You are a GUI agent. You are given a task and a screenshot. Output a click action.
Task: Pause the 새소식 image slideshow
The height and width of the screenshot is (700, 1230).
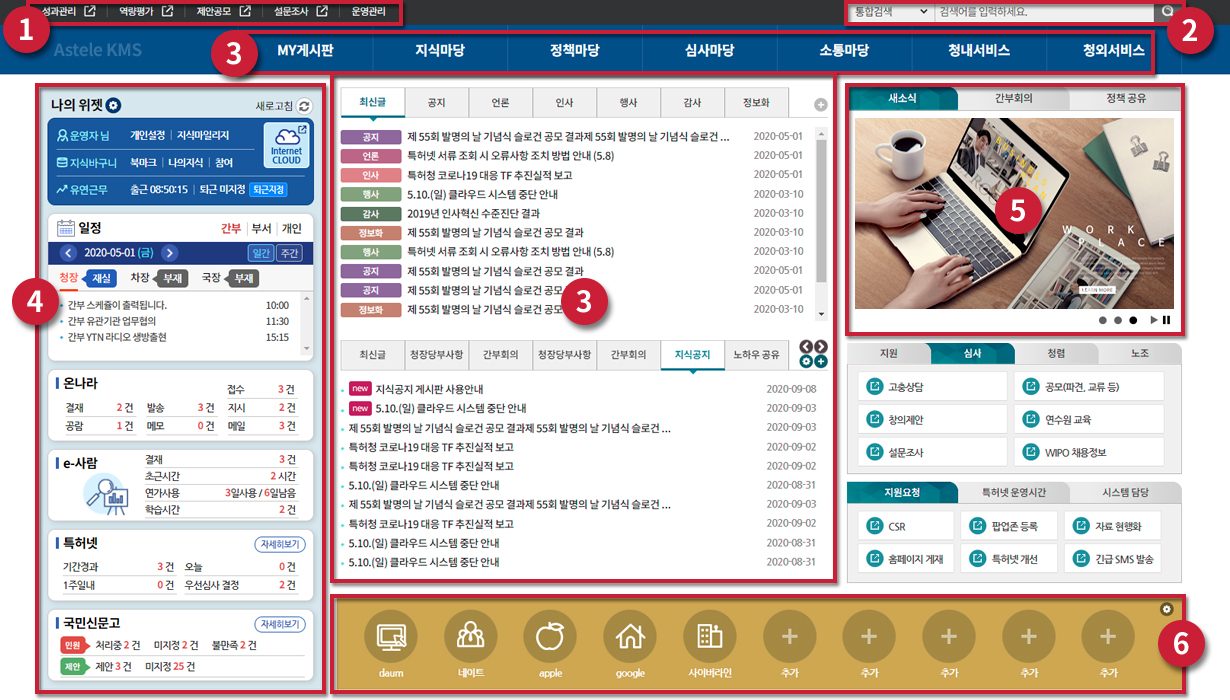1166,320
